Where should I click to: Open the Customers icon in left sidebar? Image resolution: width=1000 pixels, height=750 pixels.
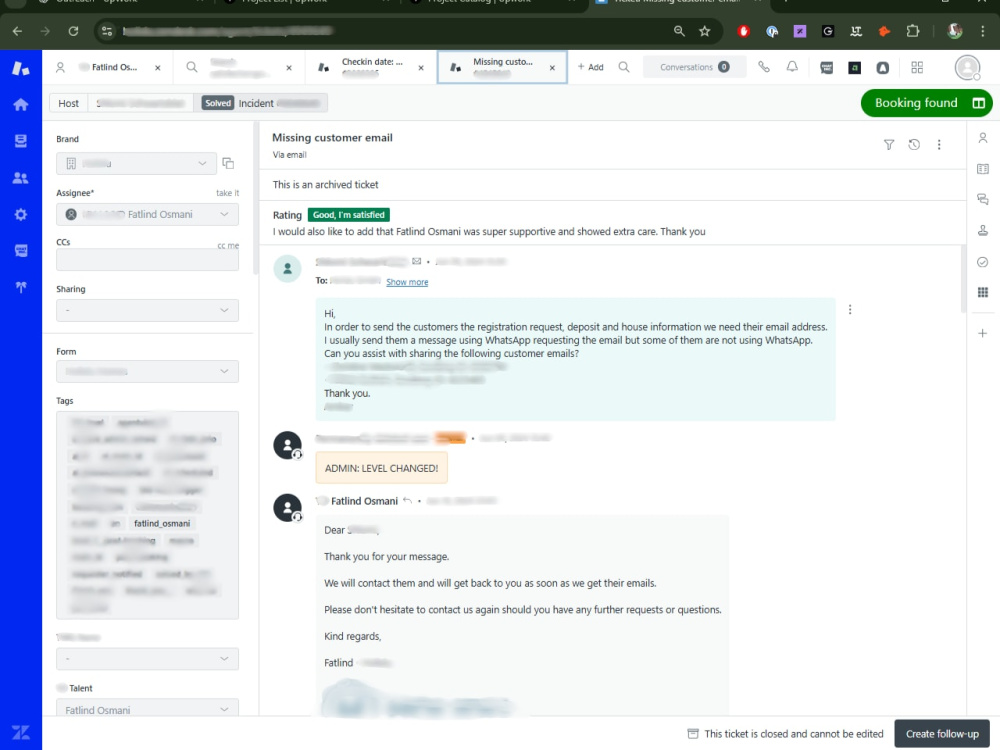20,178
